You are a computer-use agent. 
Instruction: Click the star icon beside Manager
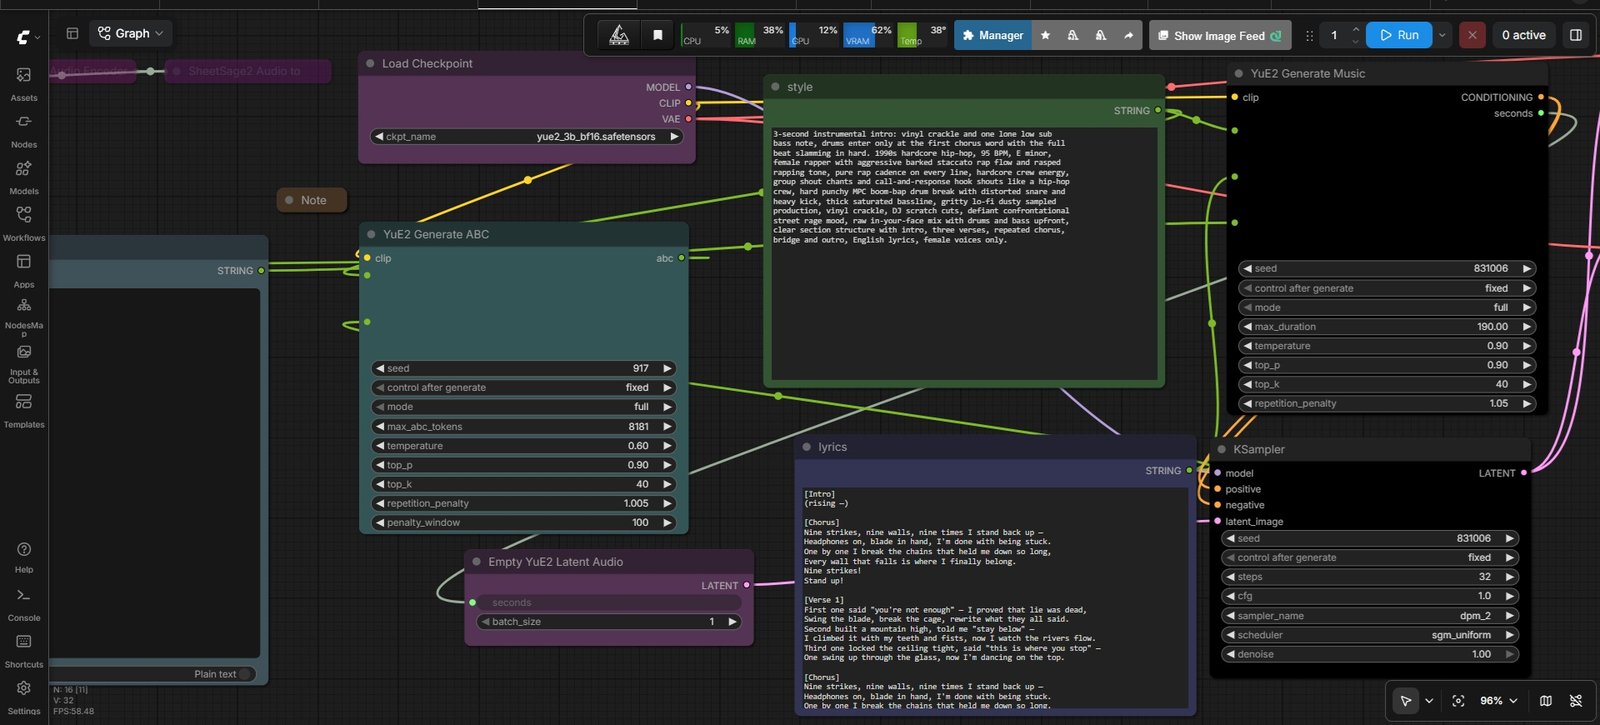1045,35
